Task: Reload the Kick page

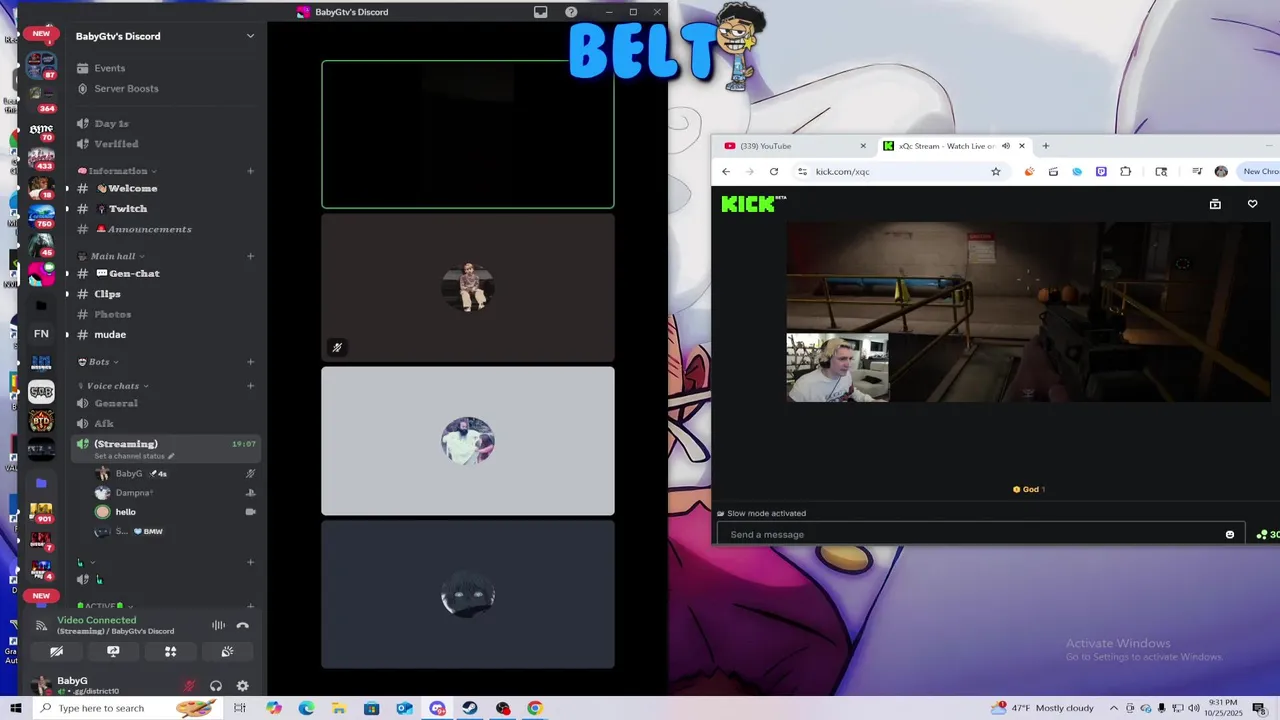Action: pos(773,171)
